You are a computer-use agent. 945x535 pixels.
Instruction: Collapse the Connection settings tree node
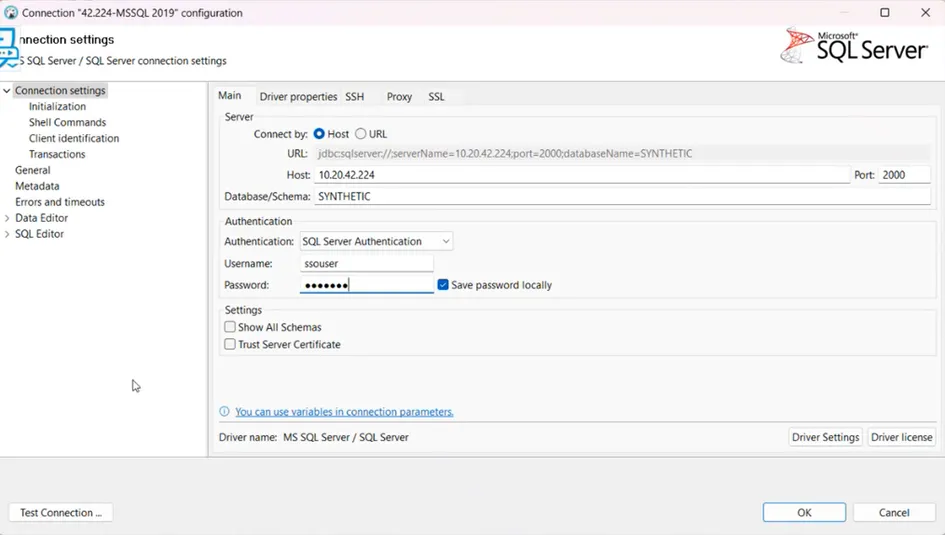(7, 90)
